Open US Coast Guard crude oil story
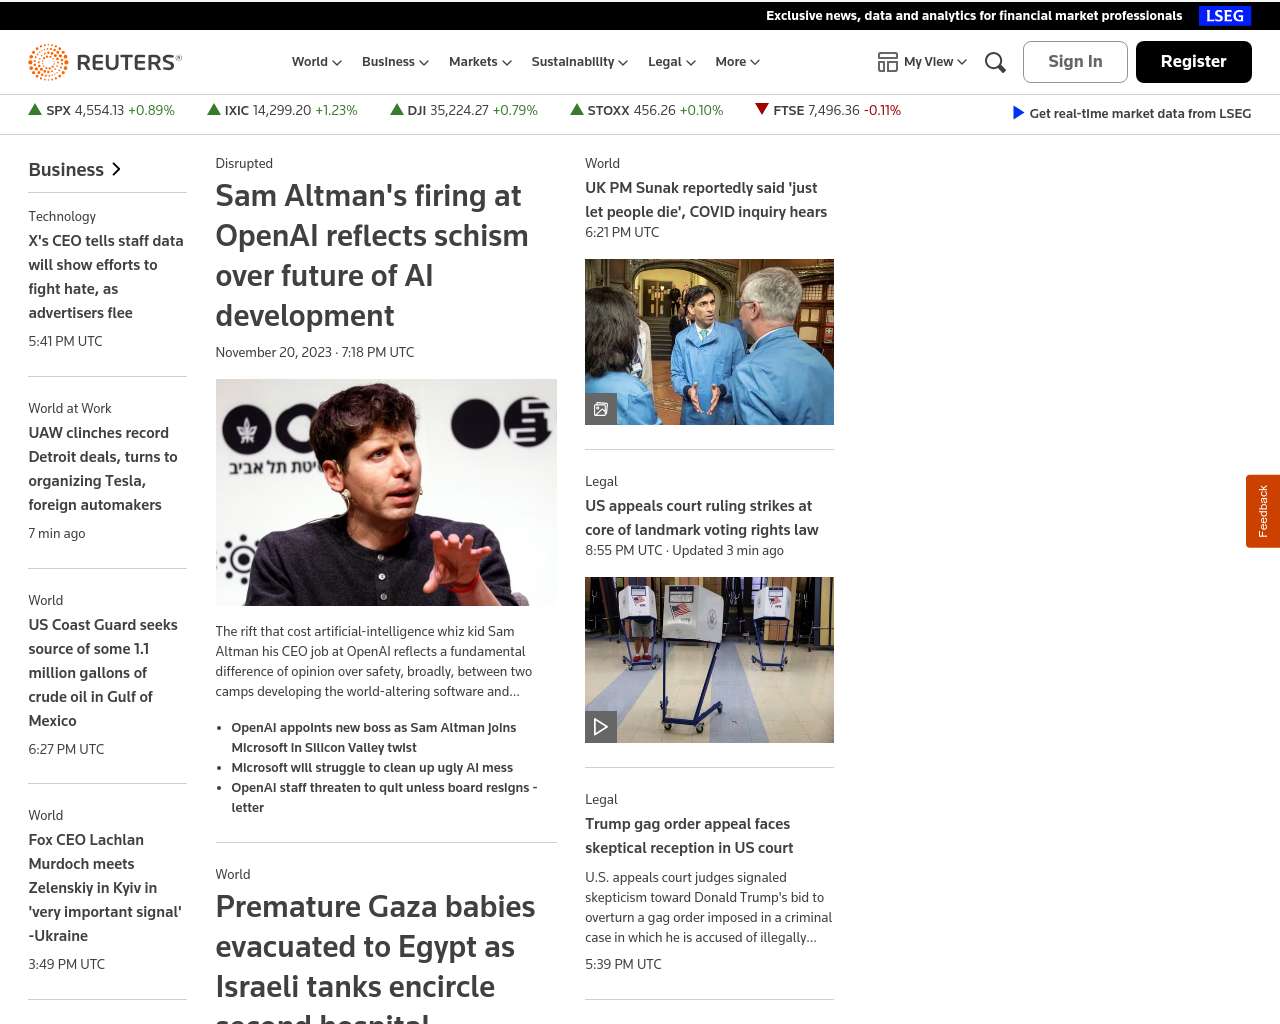The height and width of the screenshot is (1024, 1280). [x=103, y=673]
